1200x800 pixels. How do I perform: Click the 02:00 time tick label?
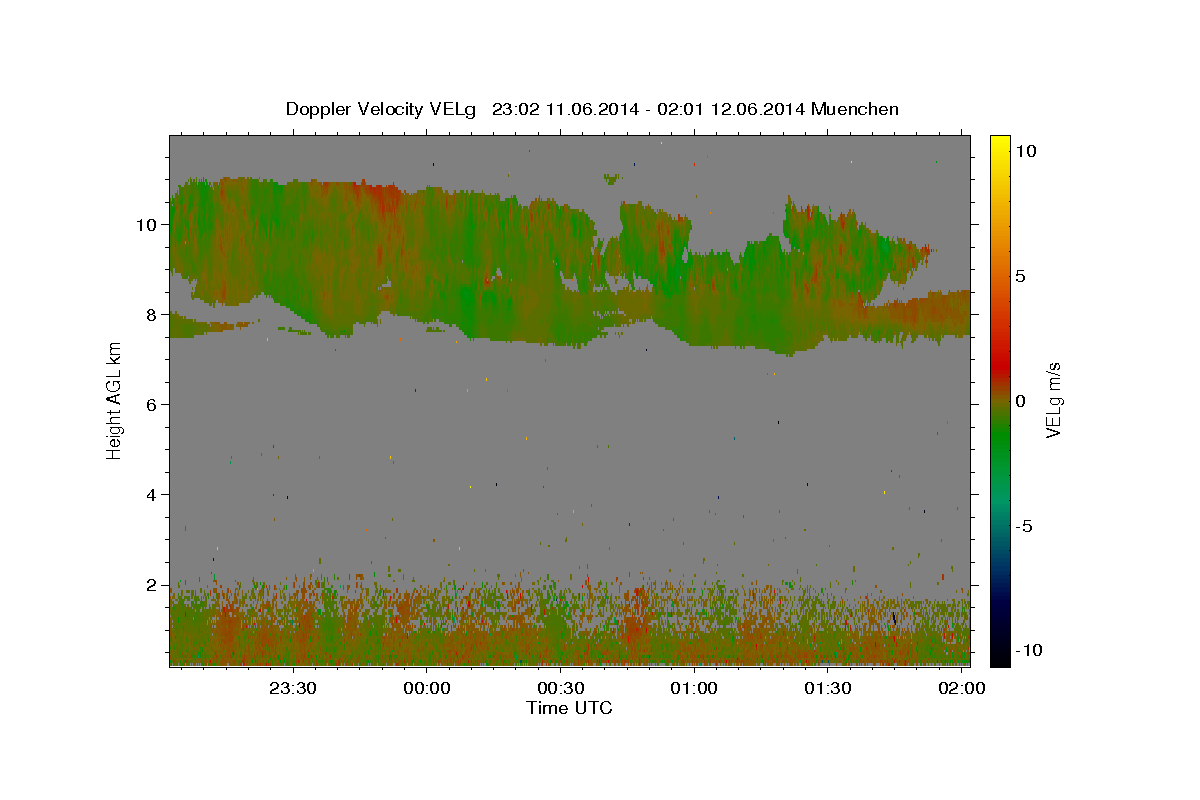pyautogui.click(x=962, y=689)
